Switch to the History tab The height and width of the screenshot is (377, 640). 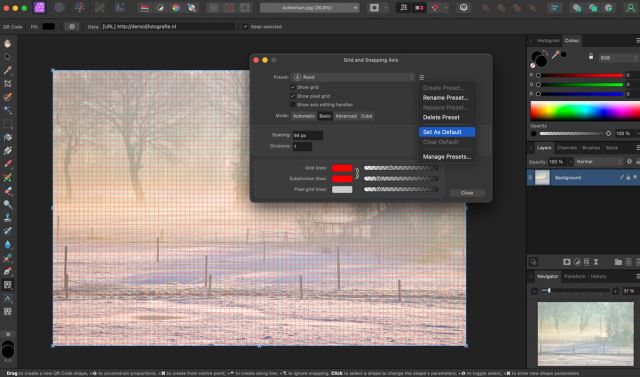click(598, 276)
